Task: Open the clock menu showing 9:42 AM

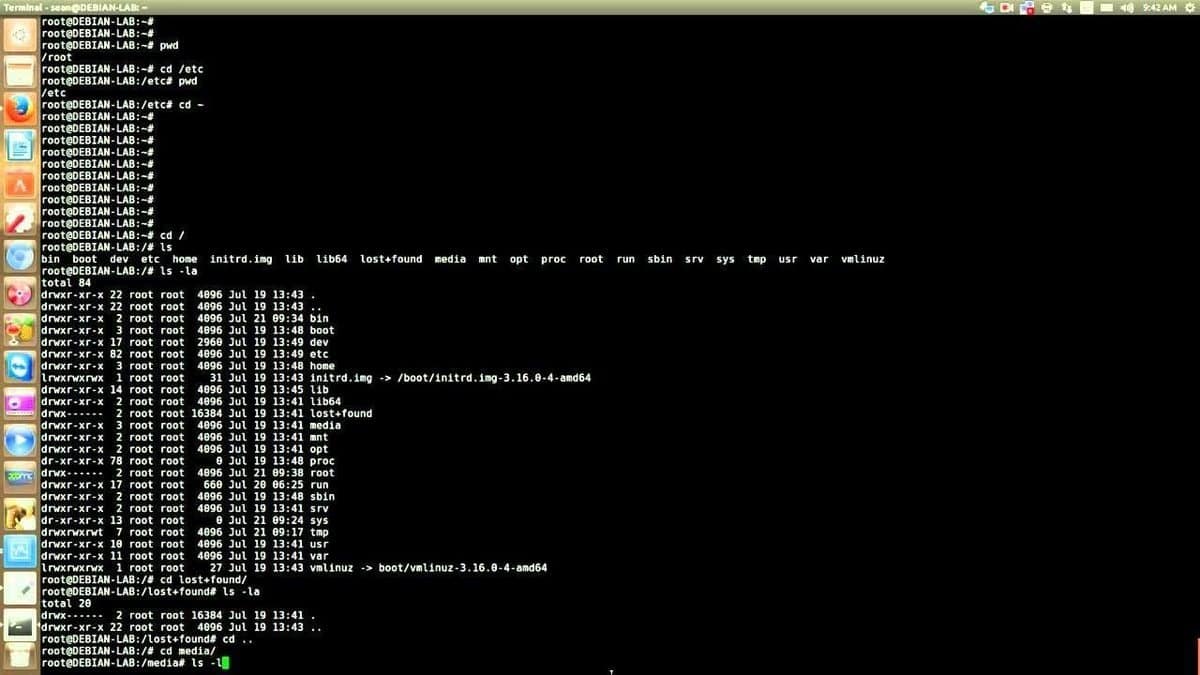Action: click(1158, 8)
